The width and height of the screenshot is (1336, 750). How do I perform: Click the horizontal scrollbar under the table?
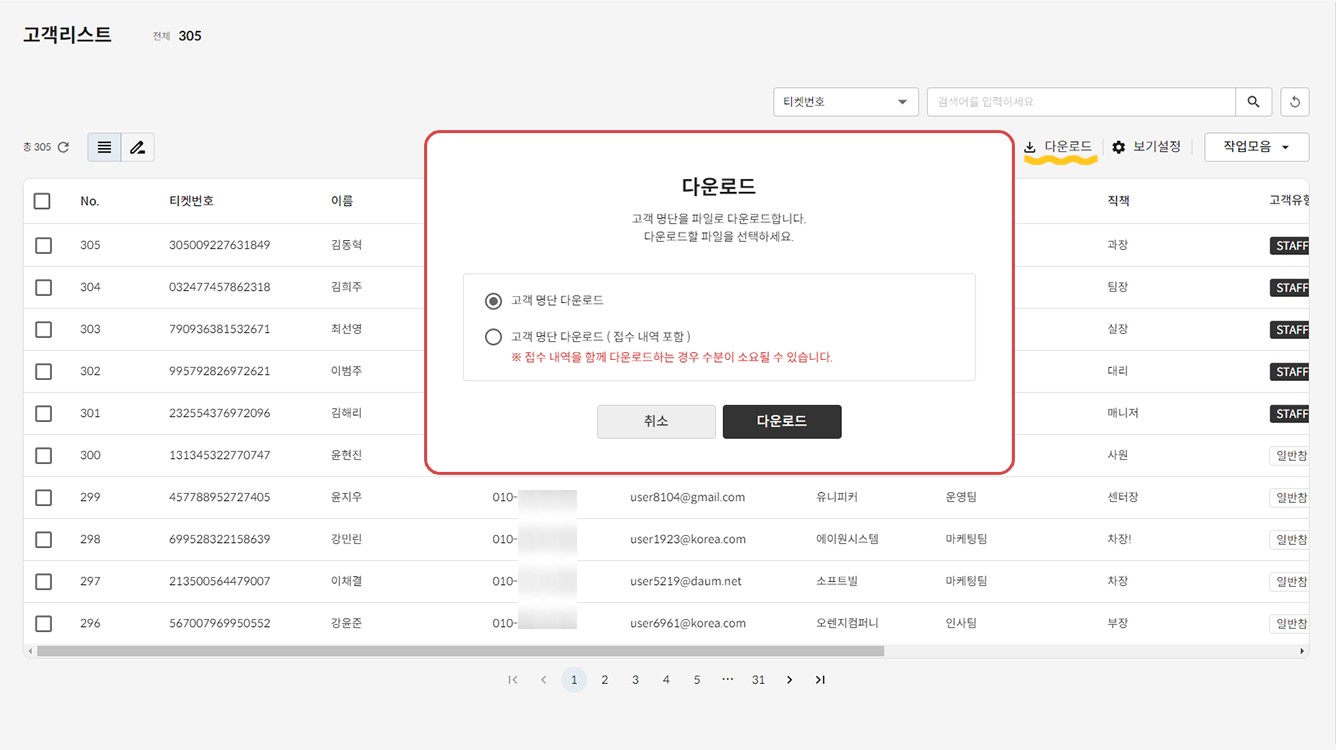tap(460, 651)
